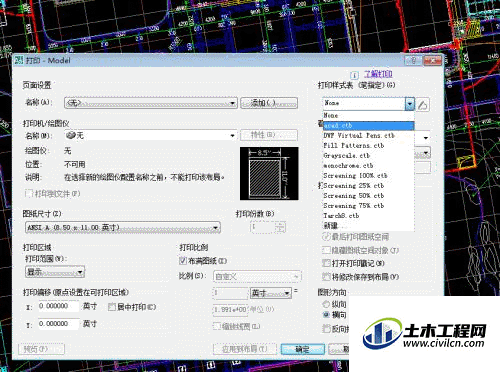Open the 了解打印 link
Image resolution: width=500 pixels, height=372 pixels.
(x=378, y=74)
